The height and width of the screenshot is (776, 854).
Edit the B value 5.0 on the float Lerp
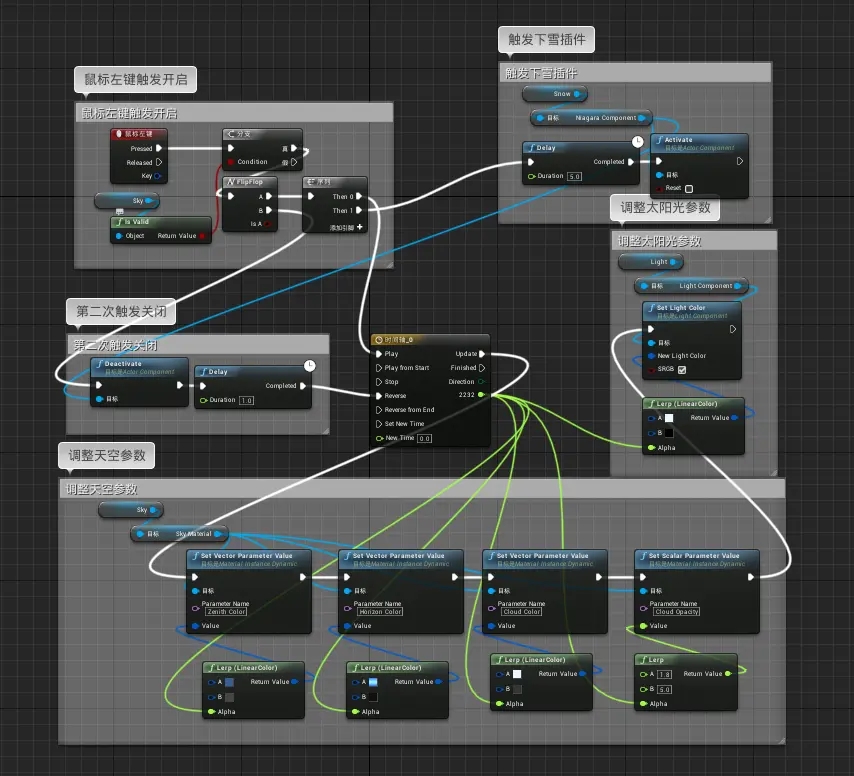(x=664, y=689)
